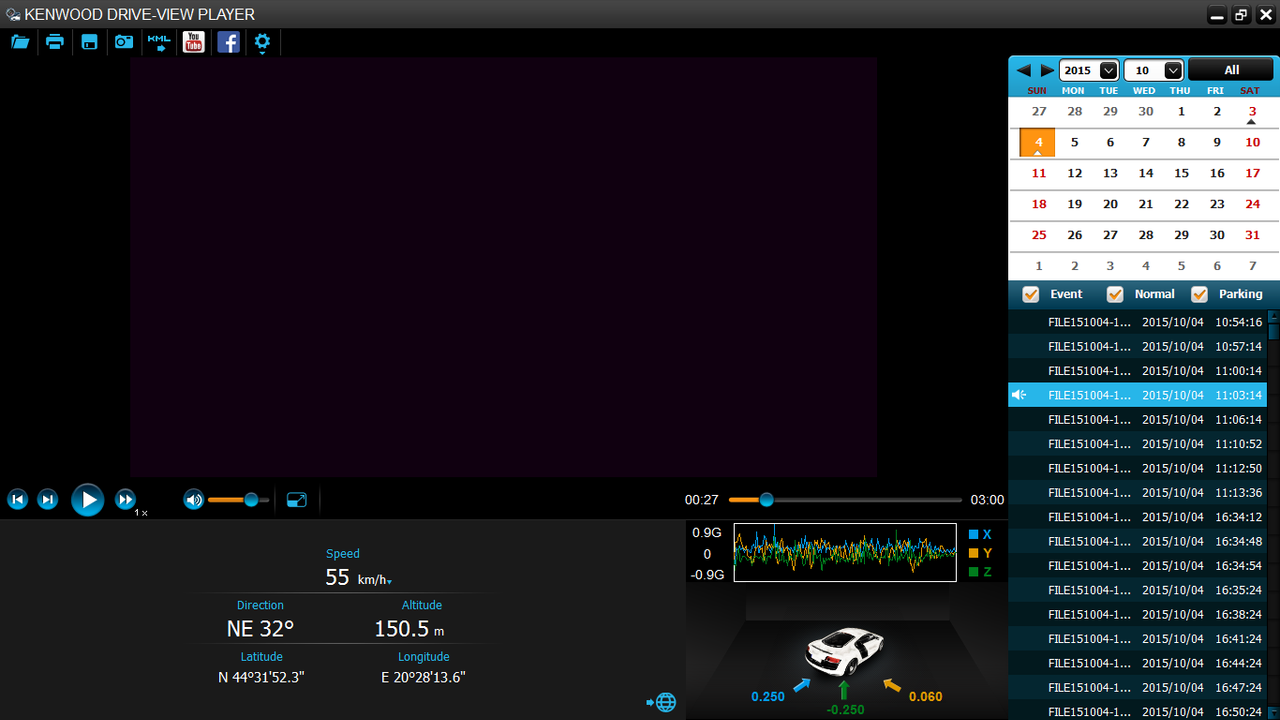This screenshot has width=1280, height=720.
Task: Click the Z axis green legend
Action: point(980,572)
